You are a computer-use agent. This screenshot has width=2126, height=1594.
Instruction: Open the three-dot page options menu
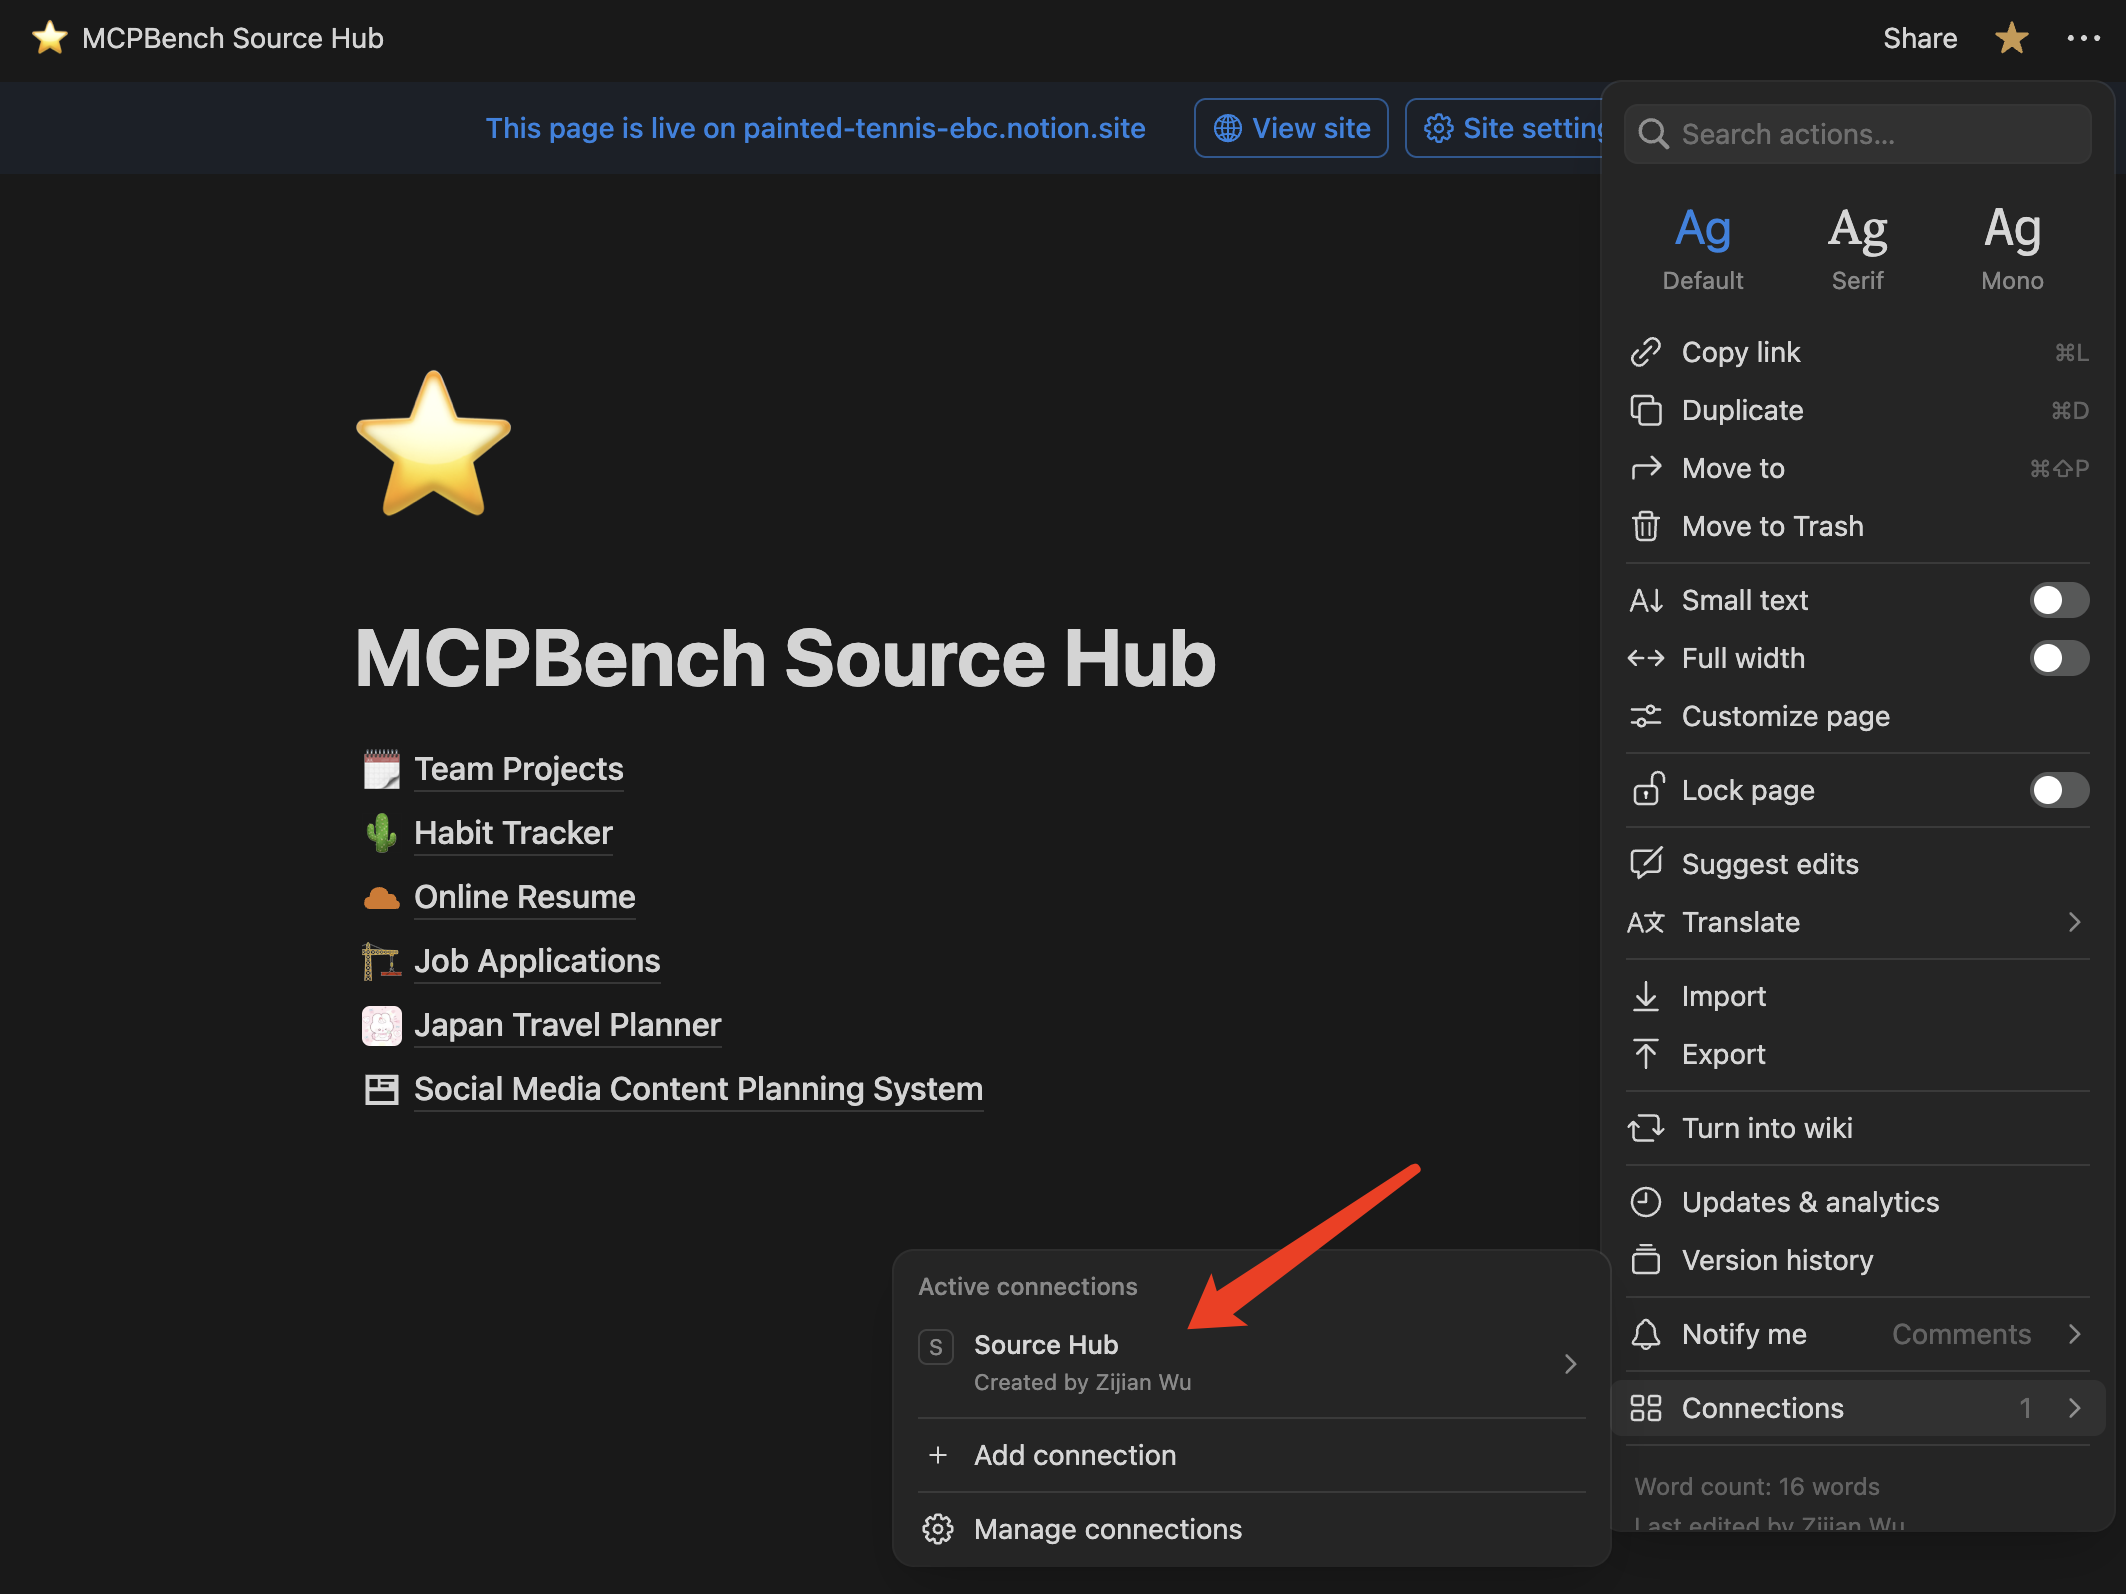coord(2083,38)
